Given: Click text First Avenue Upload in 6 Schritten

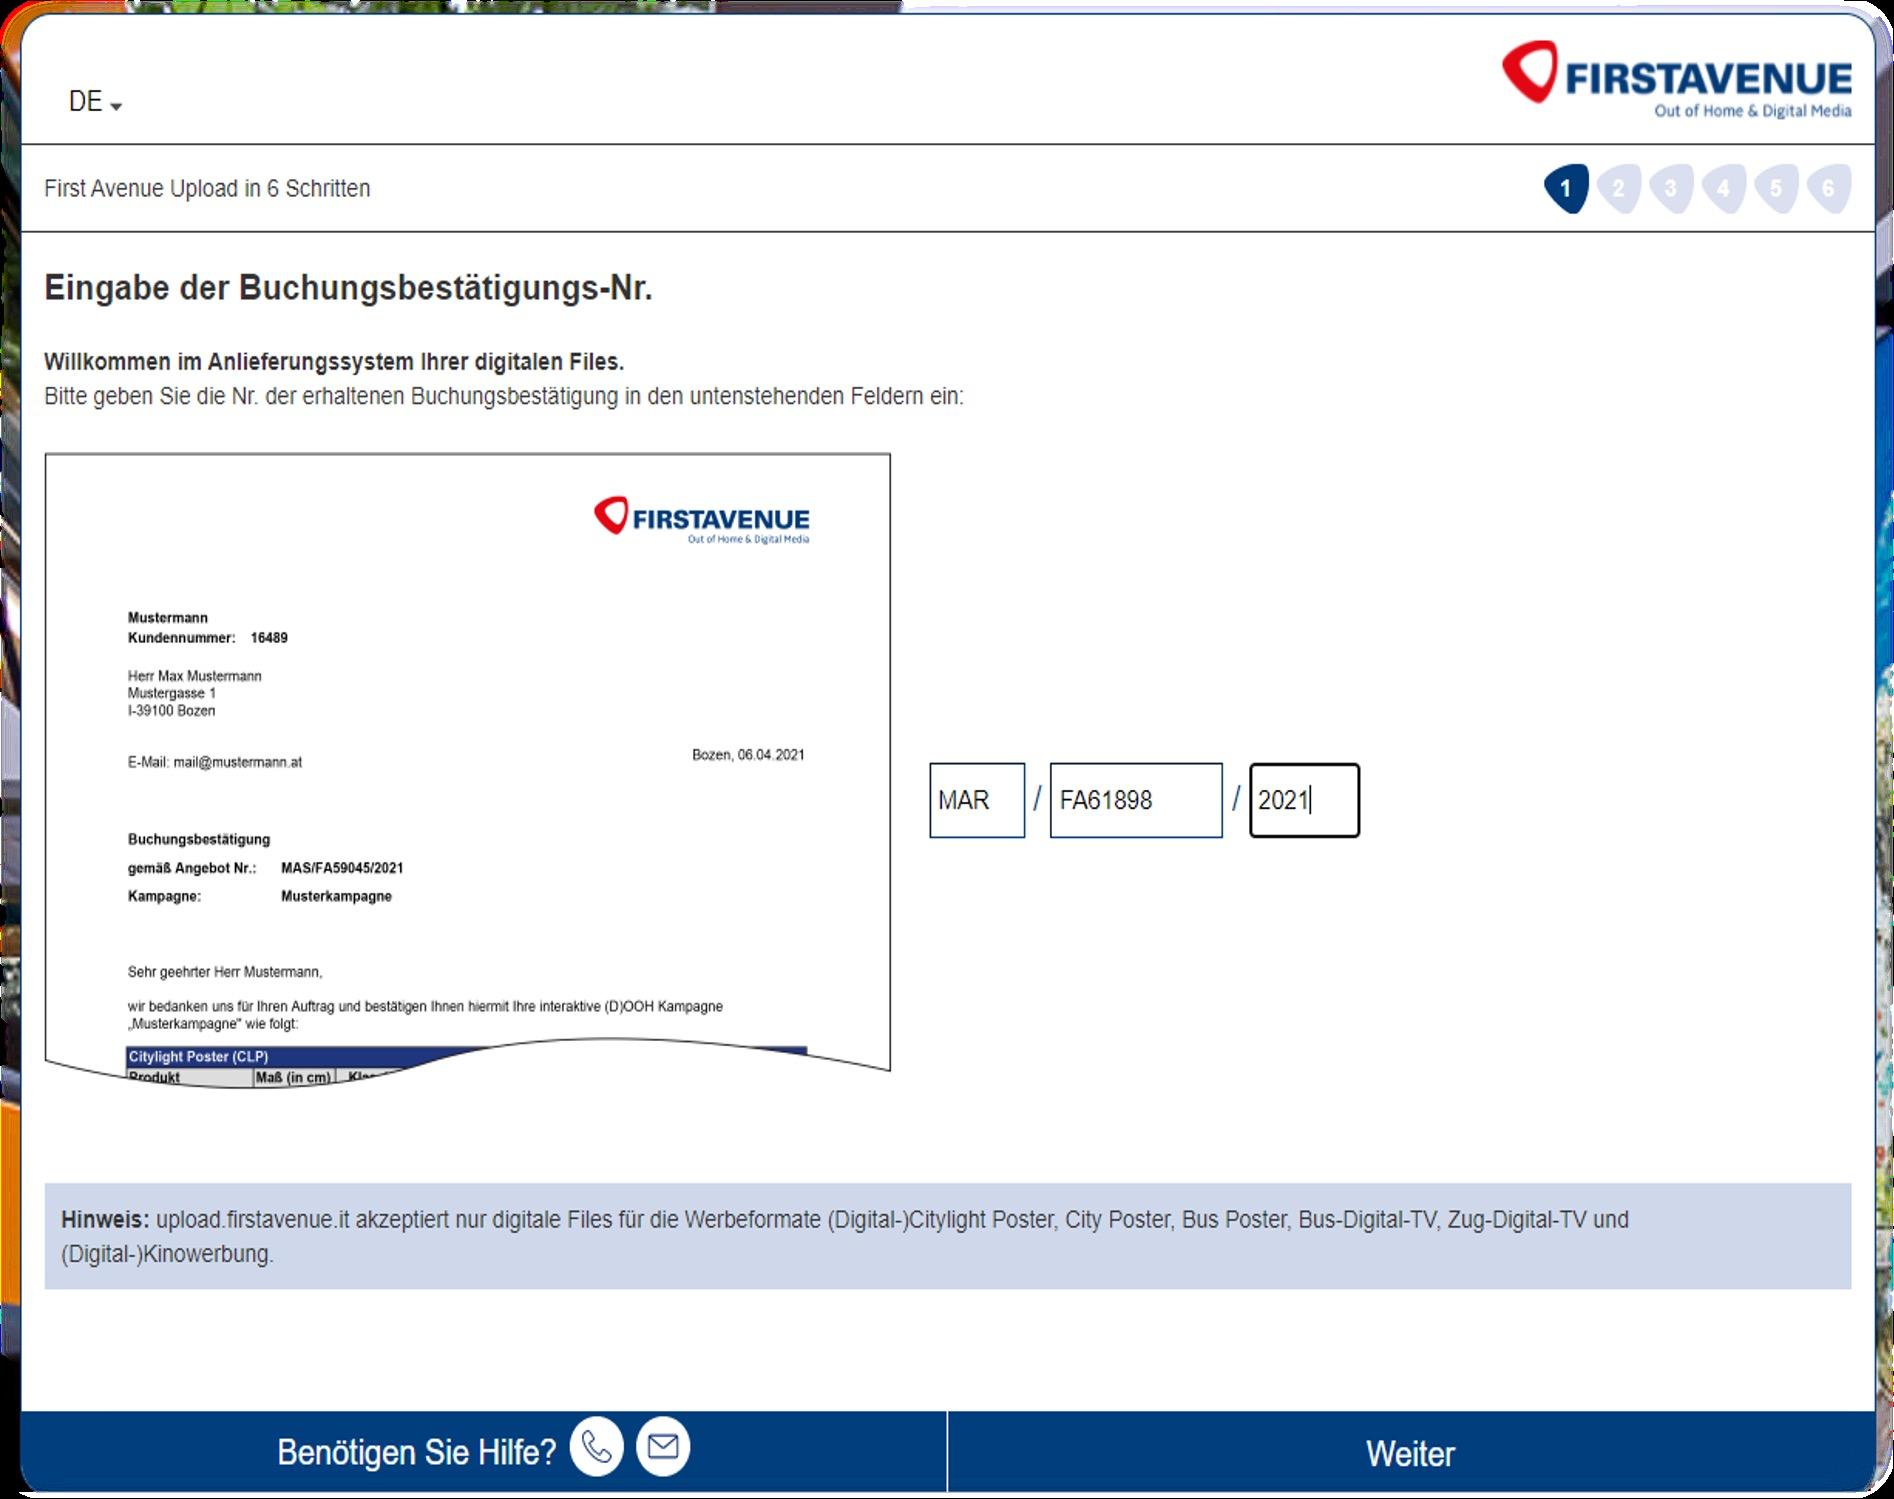Looking at the screenshot, I should [207, 189].
